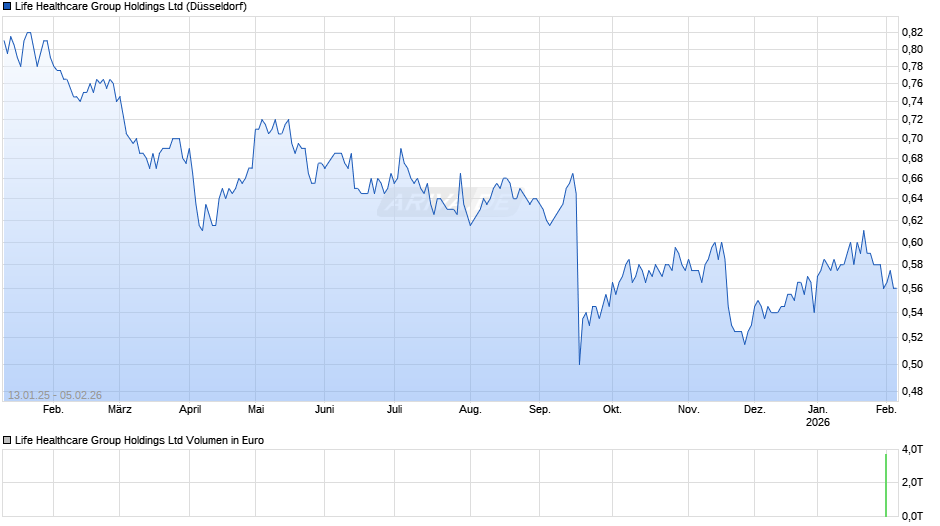The height and width of the screenshot is (526, 940).
Task: Click the 0,62 price axis value
Action: click(x=912, y=220)
